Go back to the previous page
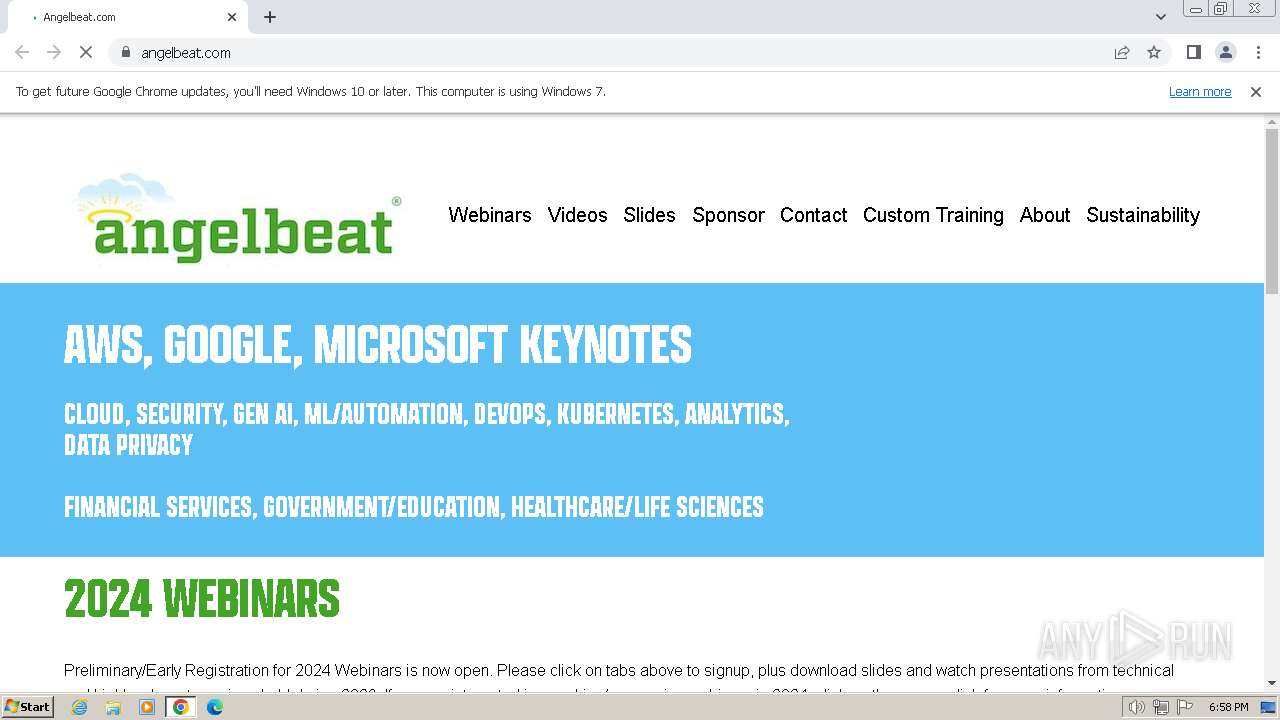 pyautogui.click(x=22, y=52)
